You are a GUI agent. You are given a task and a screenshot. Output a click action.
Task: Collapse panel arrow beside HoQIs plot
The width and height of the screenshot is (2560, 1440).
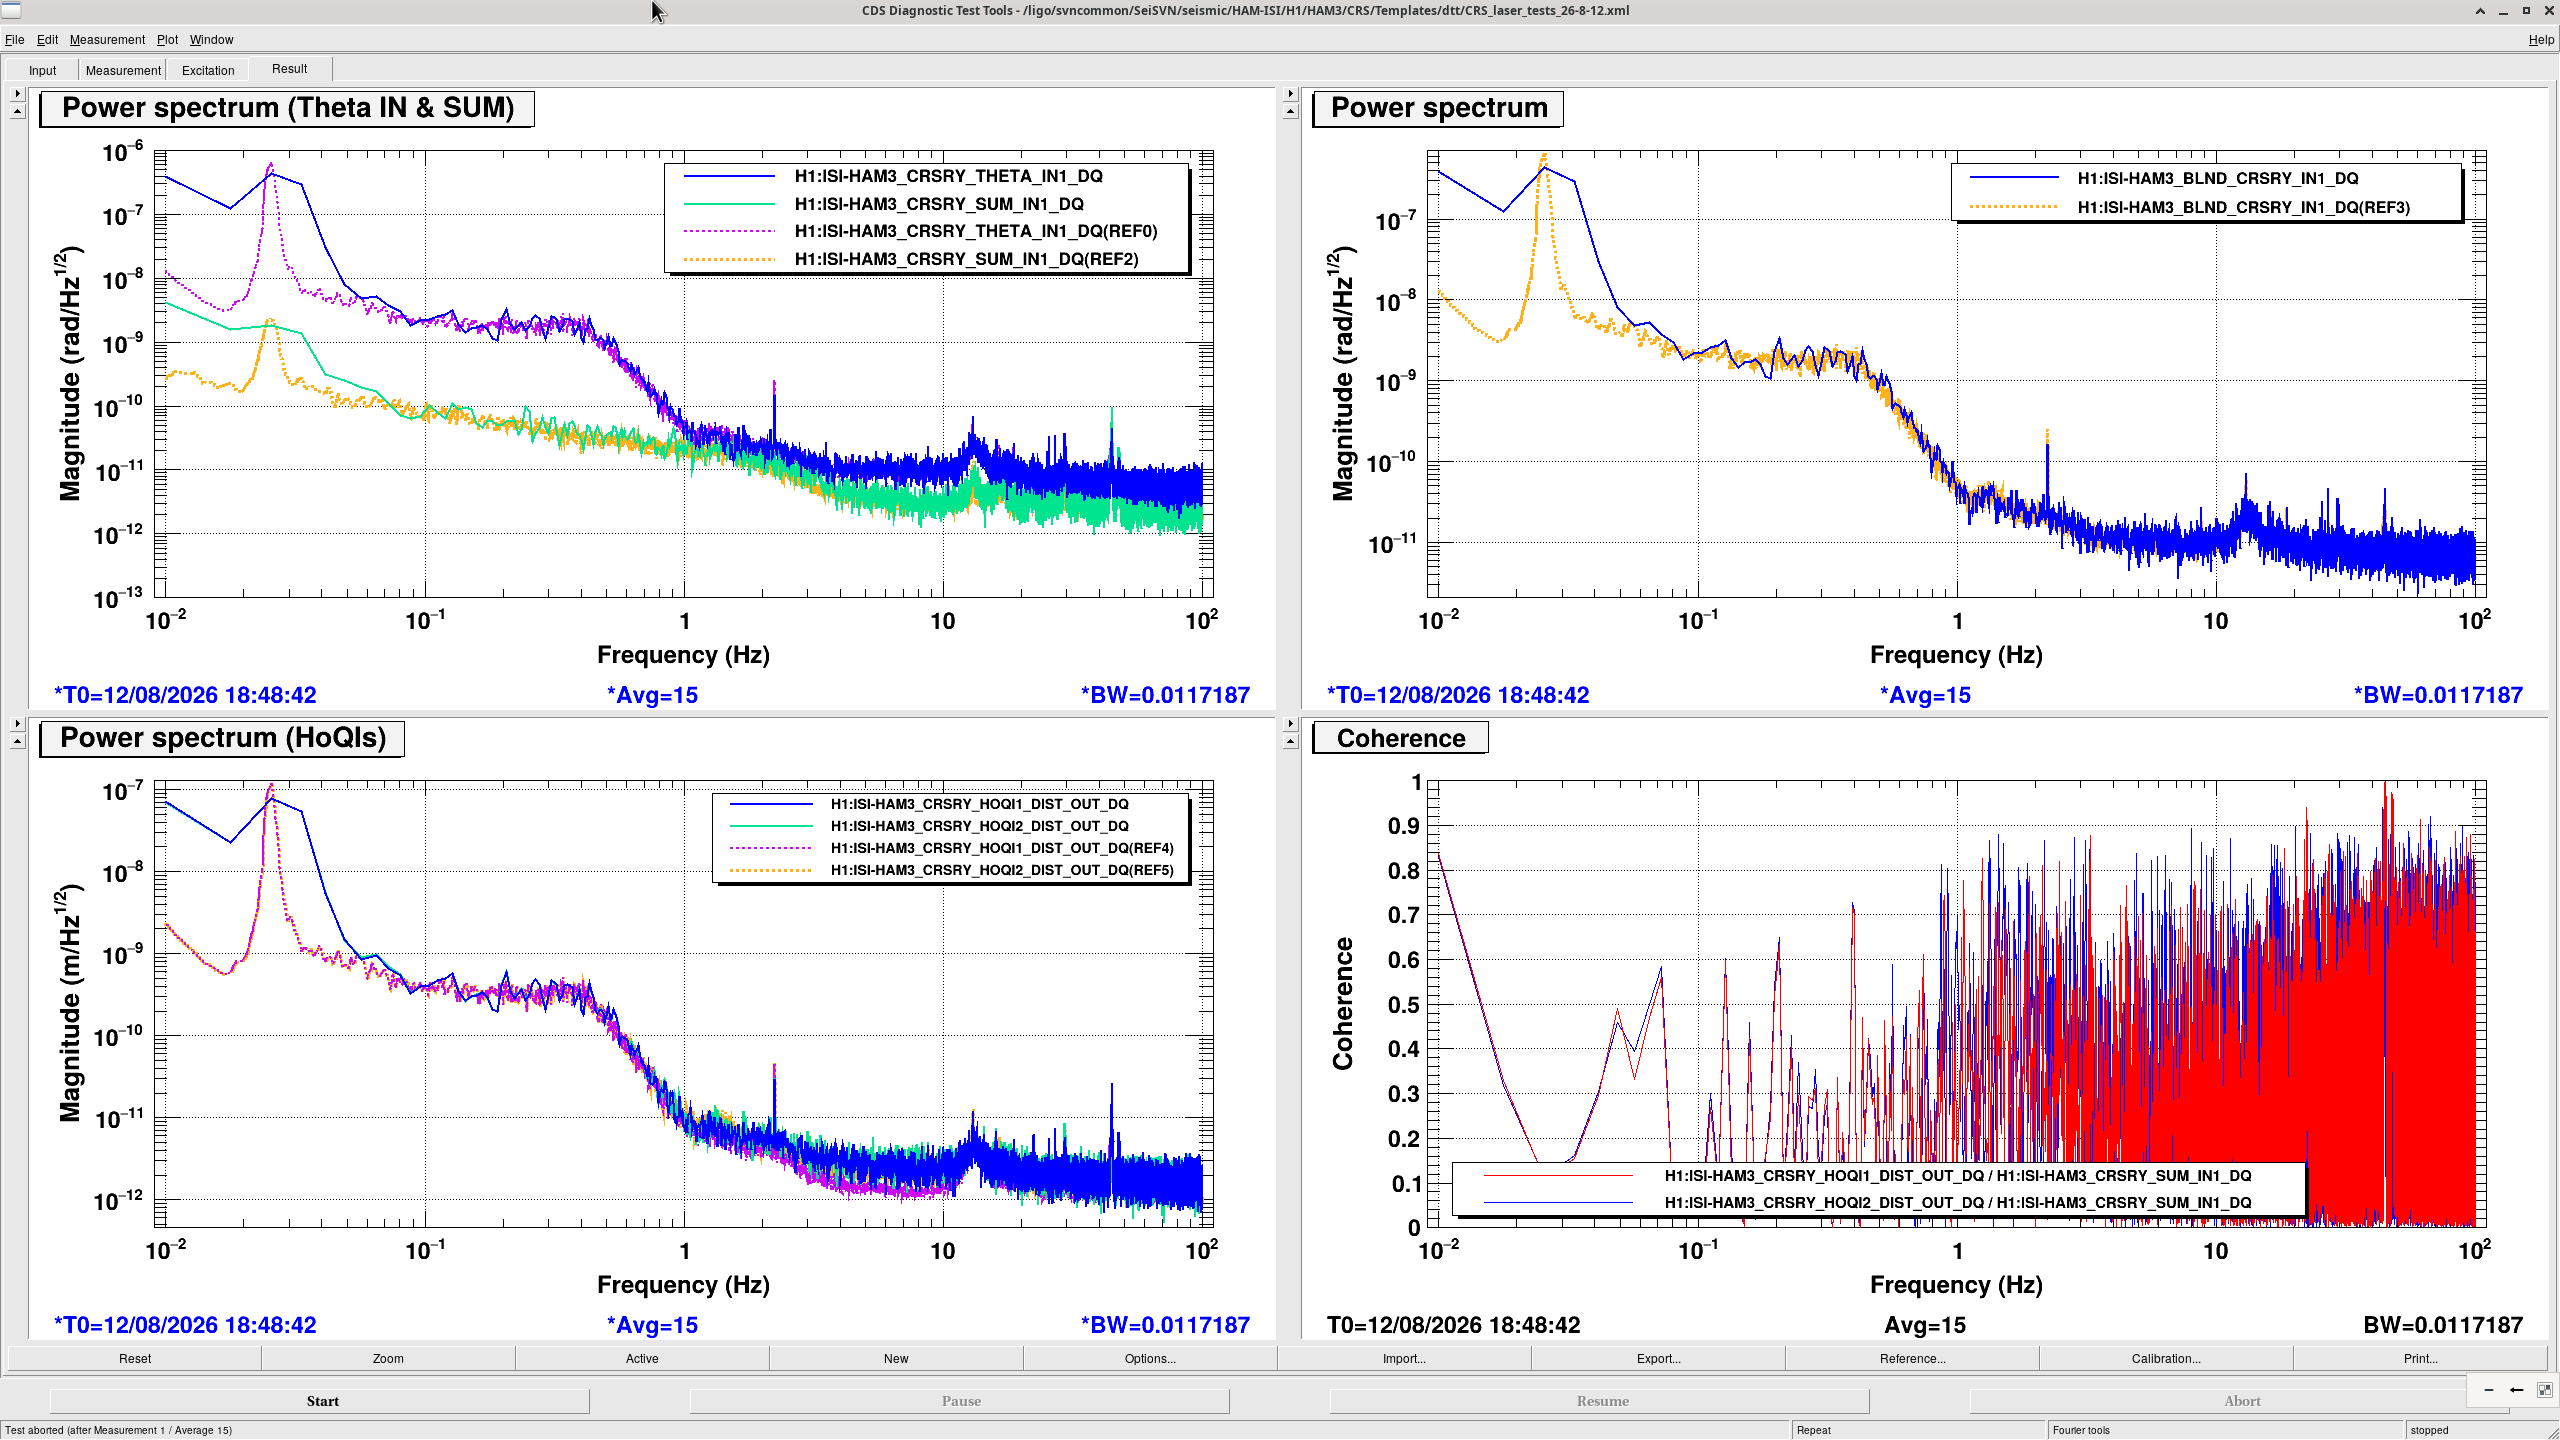coord(17,741)
